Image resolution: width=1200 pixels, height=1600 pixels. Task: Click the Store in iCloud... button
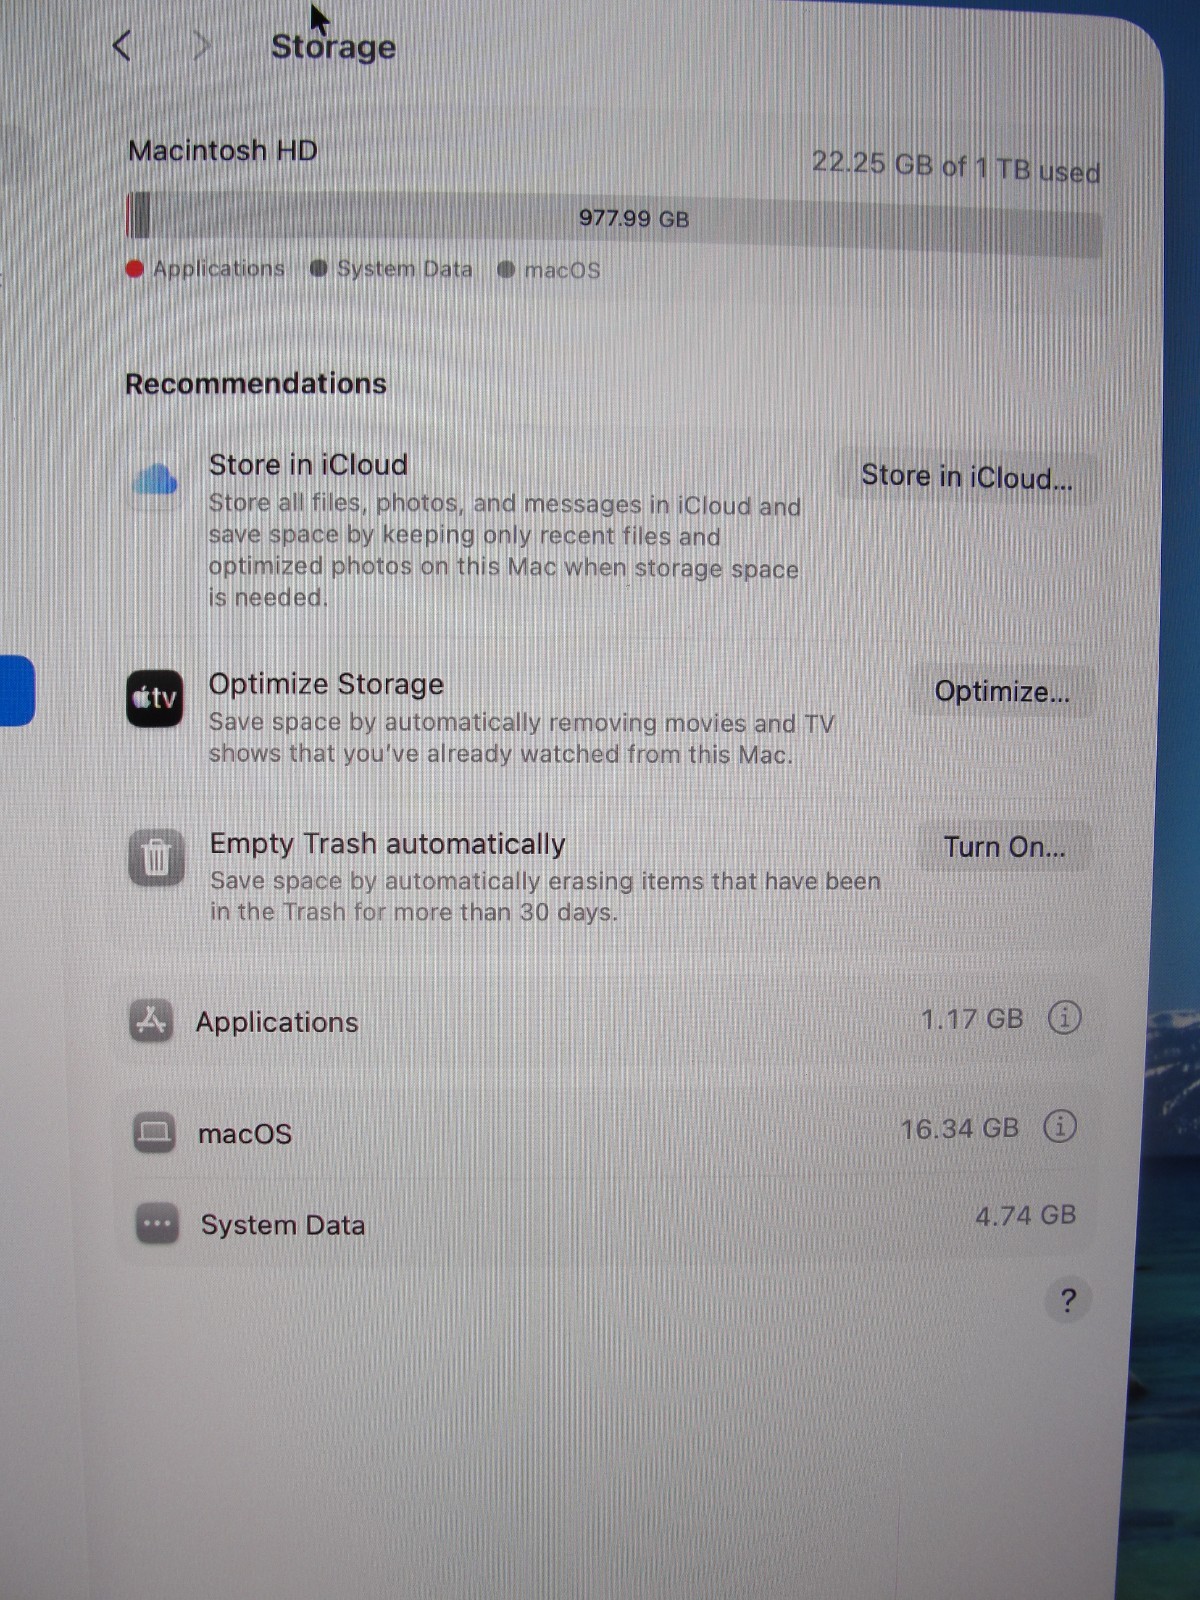(x=966, y=477)
